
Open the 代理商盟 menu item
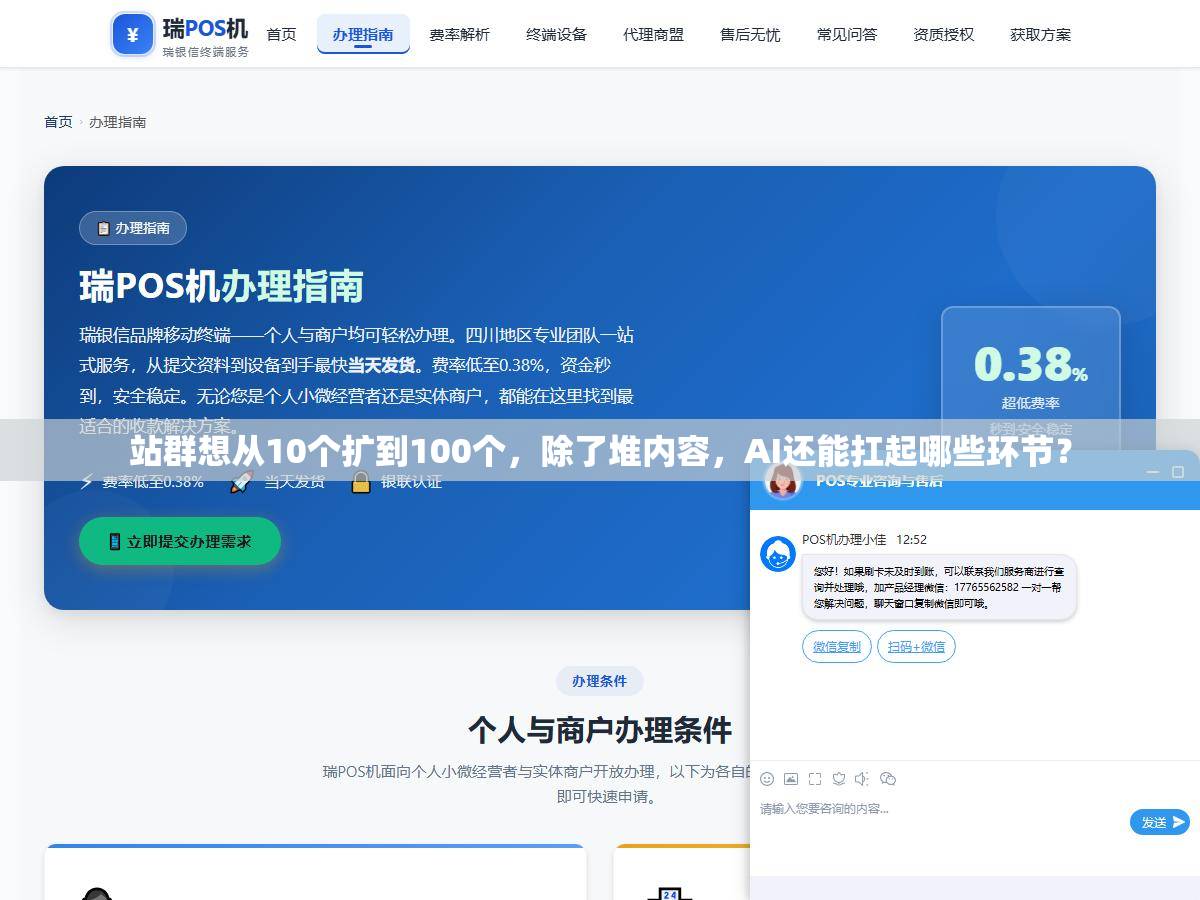tap(653, 34)
